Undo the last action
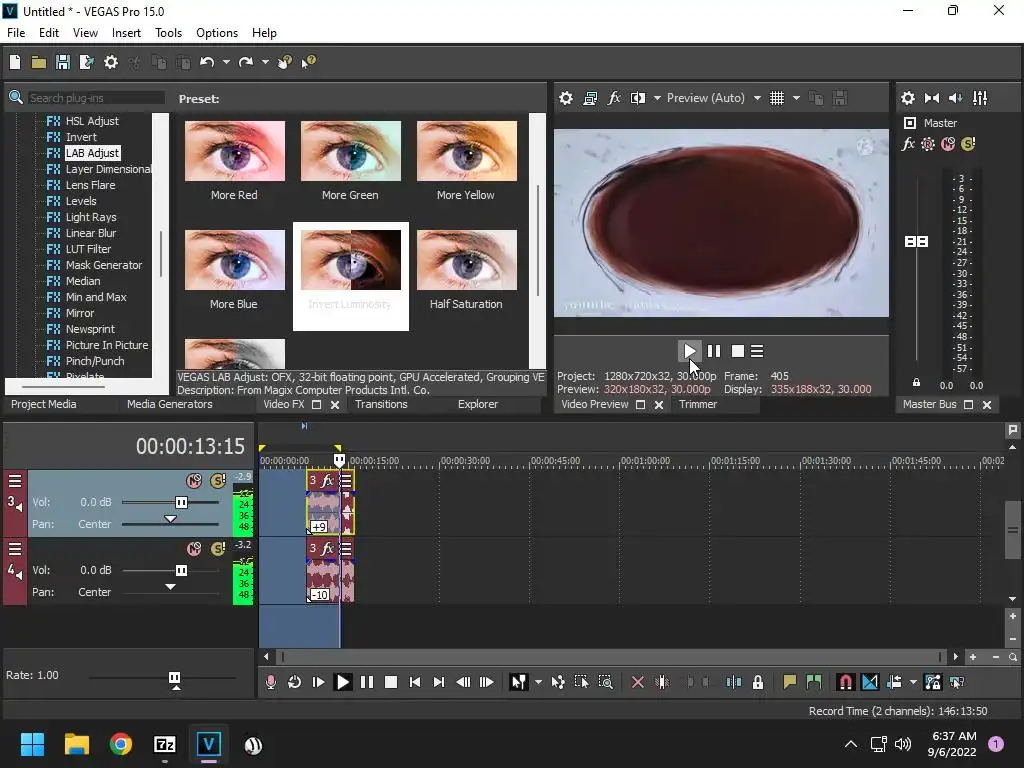Viewport: 1024px width, 768px height. pos(207,62)
